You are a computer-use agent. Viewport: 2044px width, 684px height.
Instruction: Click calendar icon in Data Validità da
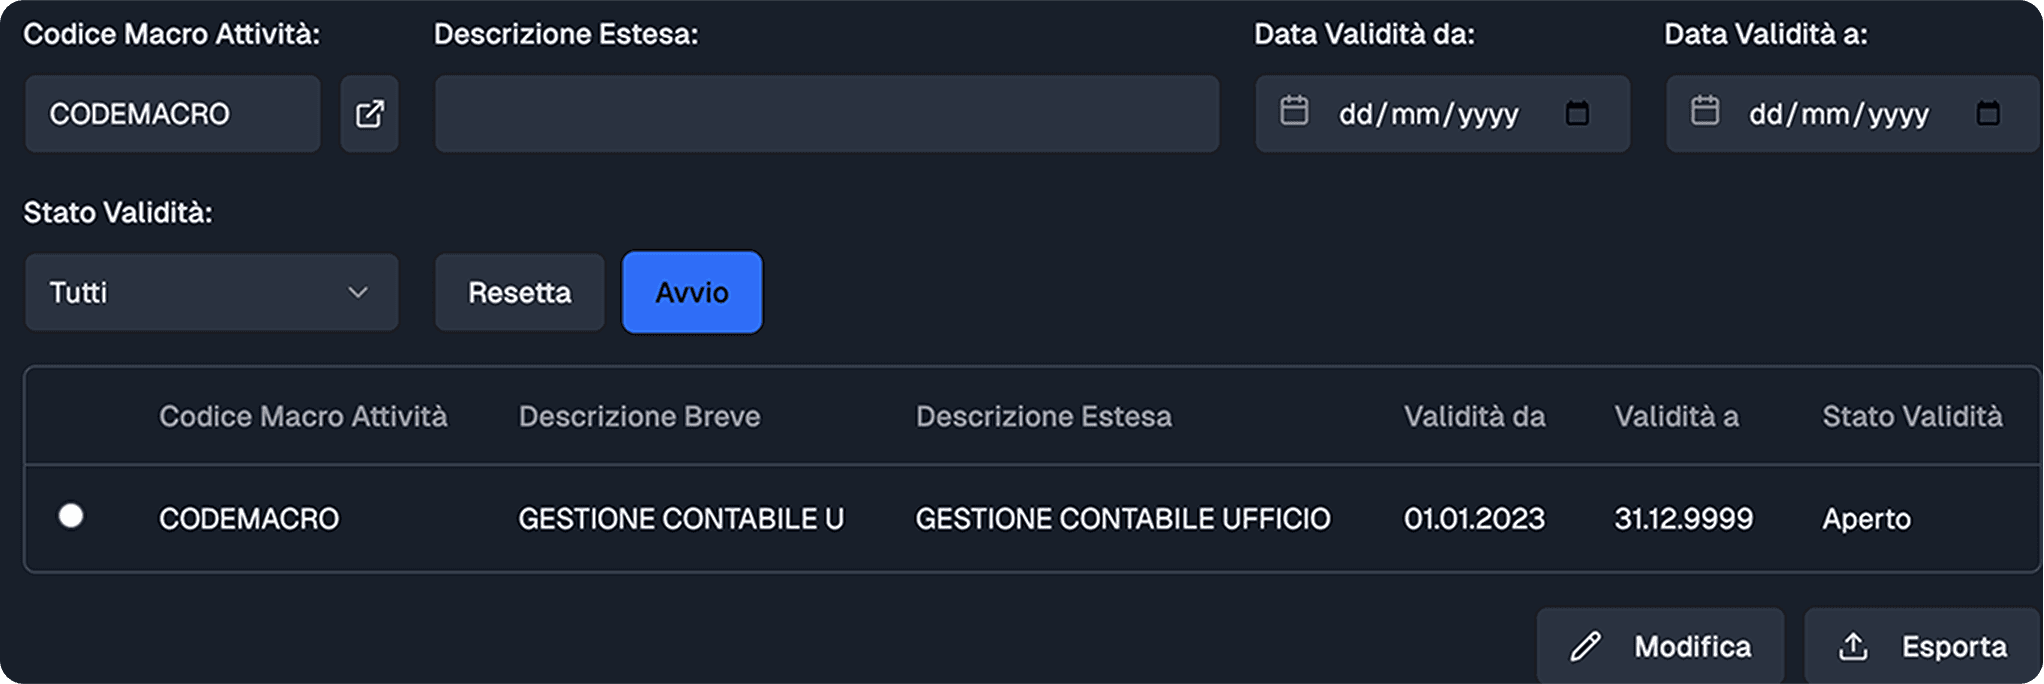pyautogui.click(x=1294, y=111)
